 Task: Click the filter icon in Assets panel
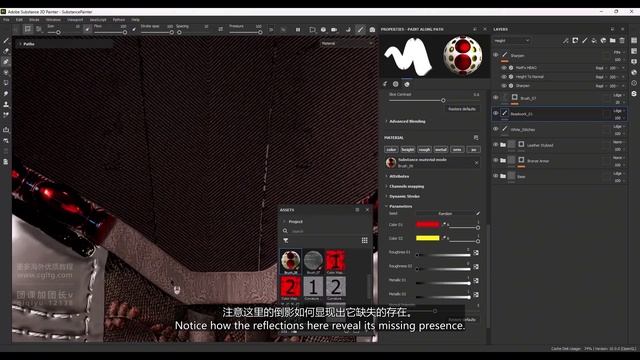click(285, 240)
